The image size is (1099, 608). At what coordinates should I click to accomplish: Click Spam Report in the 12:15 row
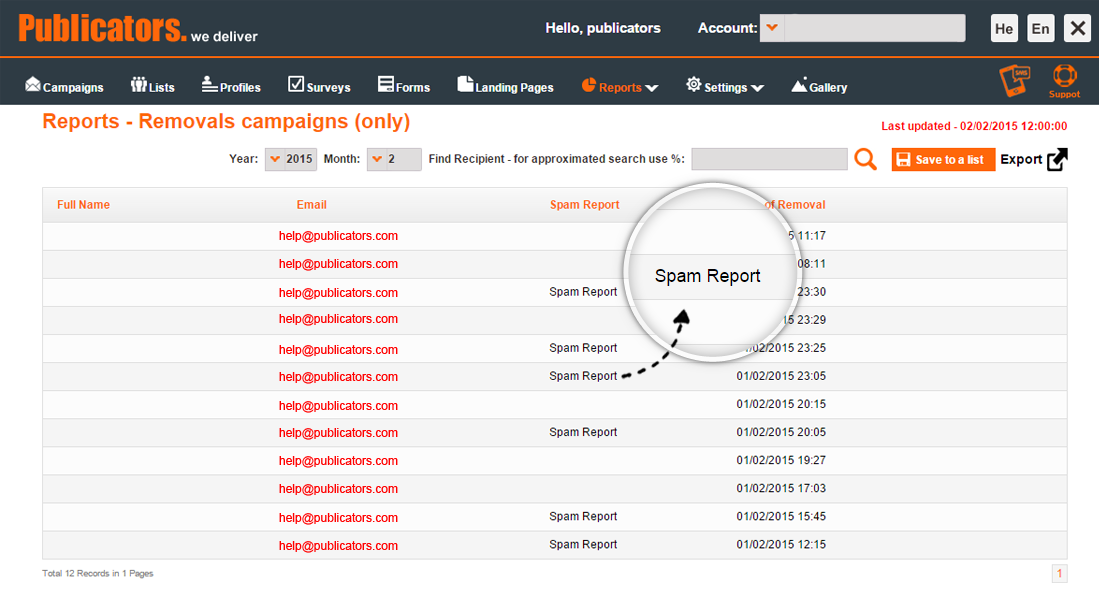583,544
